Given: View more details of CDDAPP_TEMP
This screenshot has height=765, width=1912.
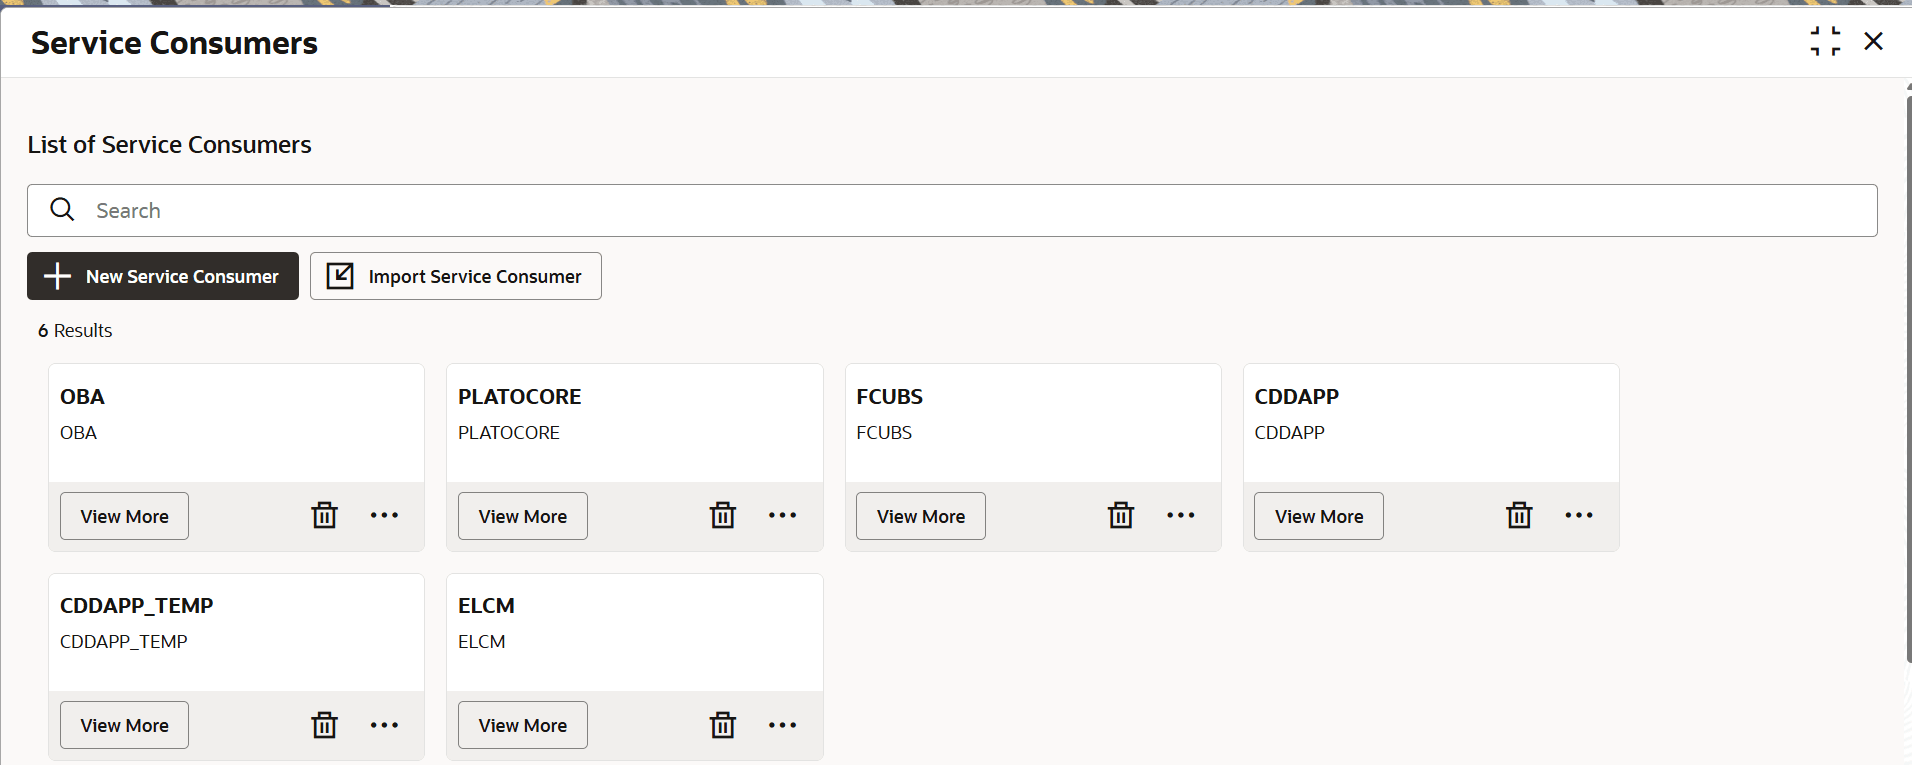Looking at the screenshot, I should tap(124, 725).
